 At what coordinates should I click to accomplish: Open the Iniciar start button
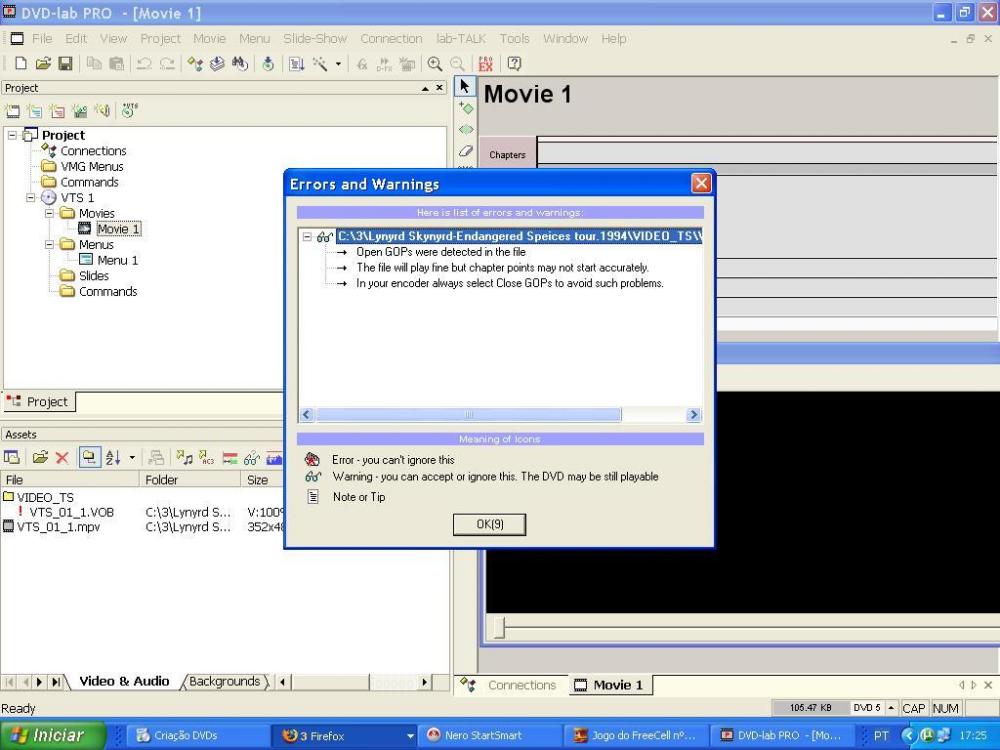point(48,736)
